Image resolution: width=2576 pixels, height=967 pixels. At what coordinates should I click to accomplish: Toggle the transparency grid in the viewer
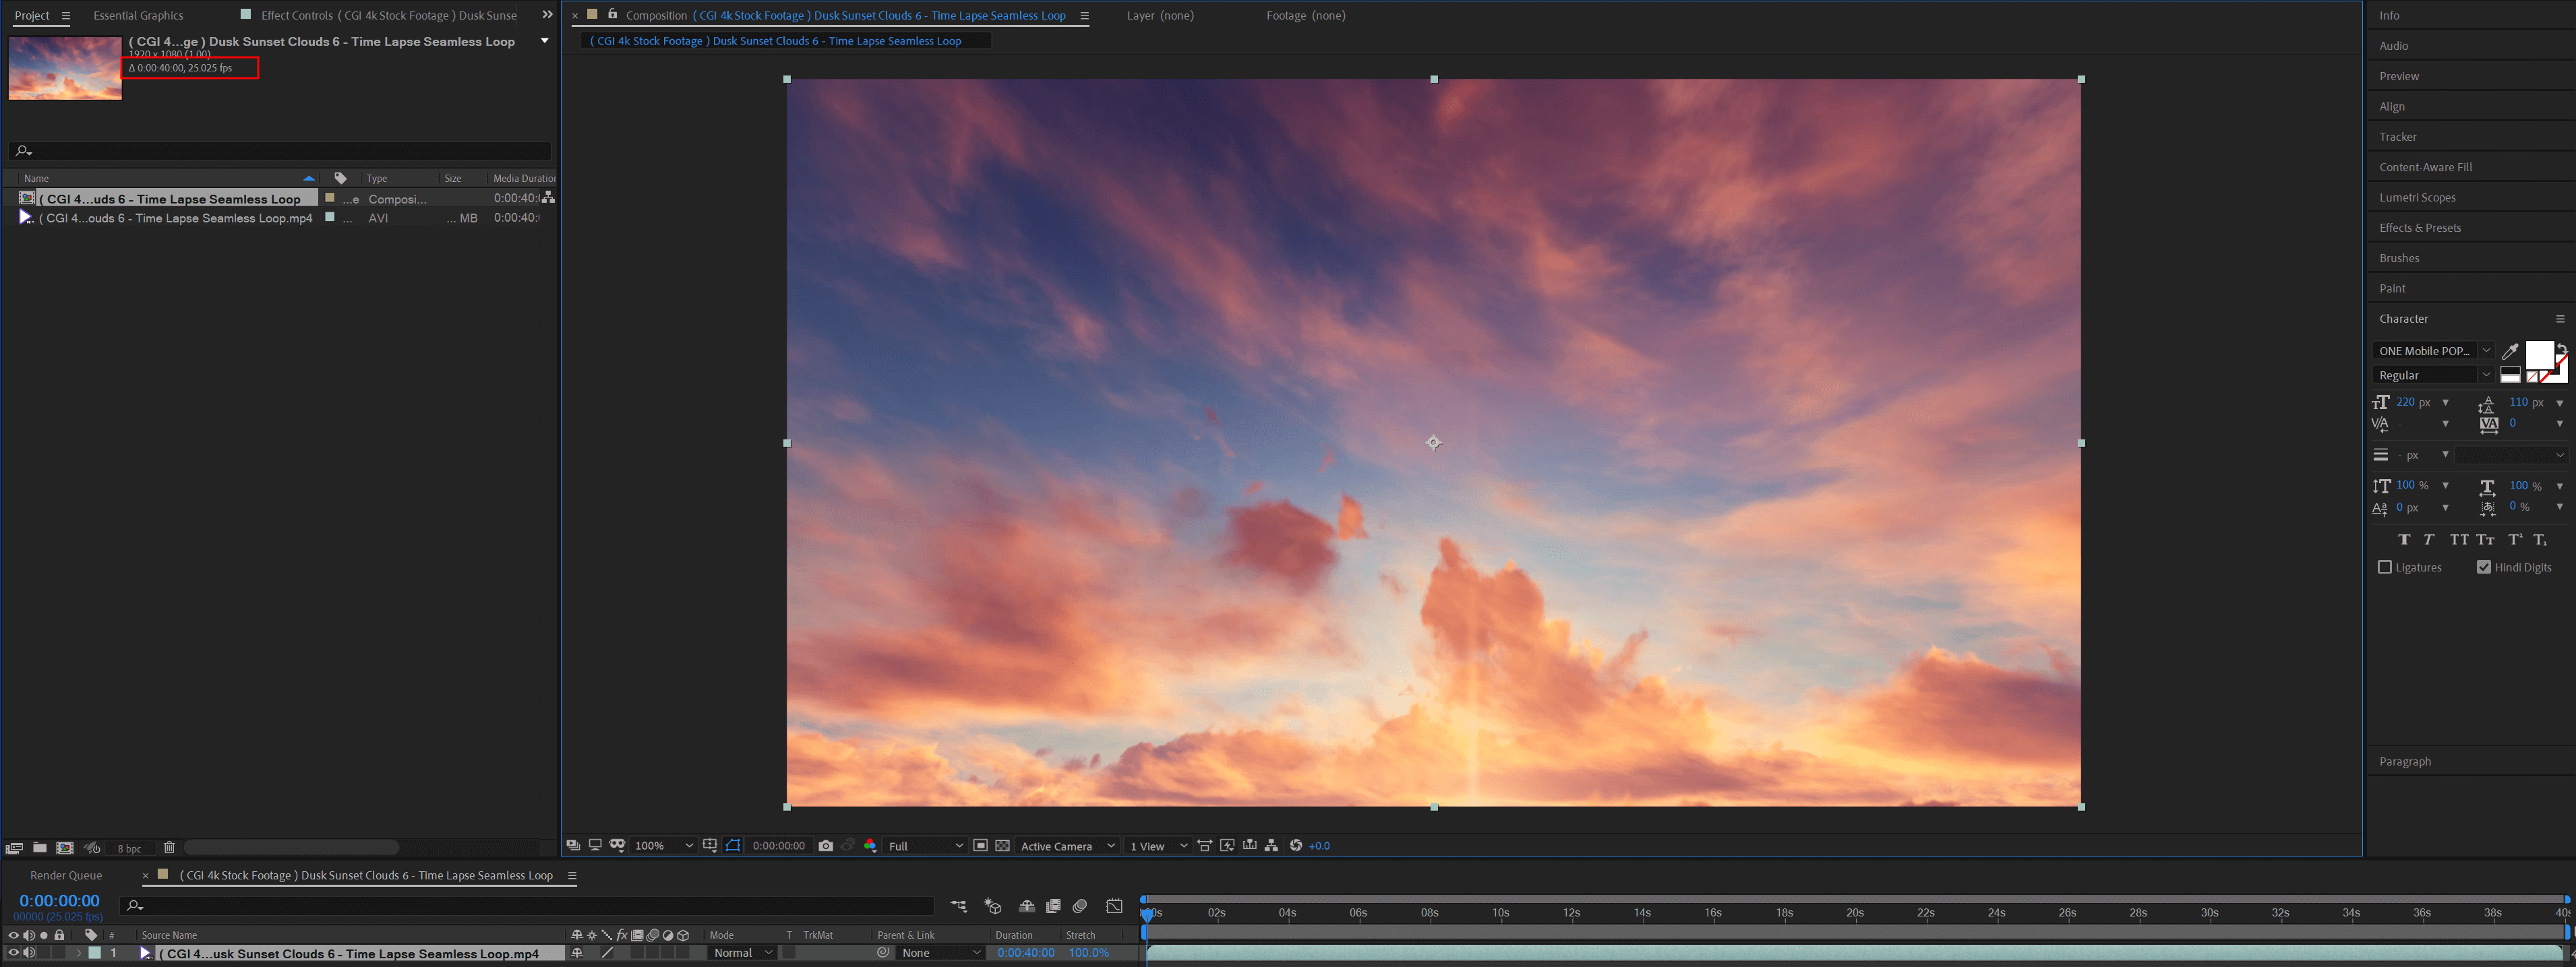[1002, 846]
